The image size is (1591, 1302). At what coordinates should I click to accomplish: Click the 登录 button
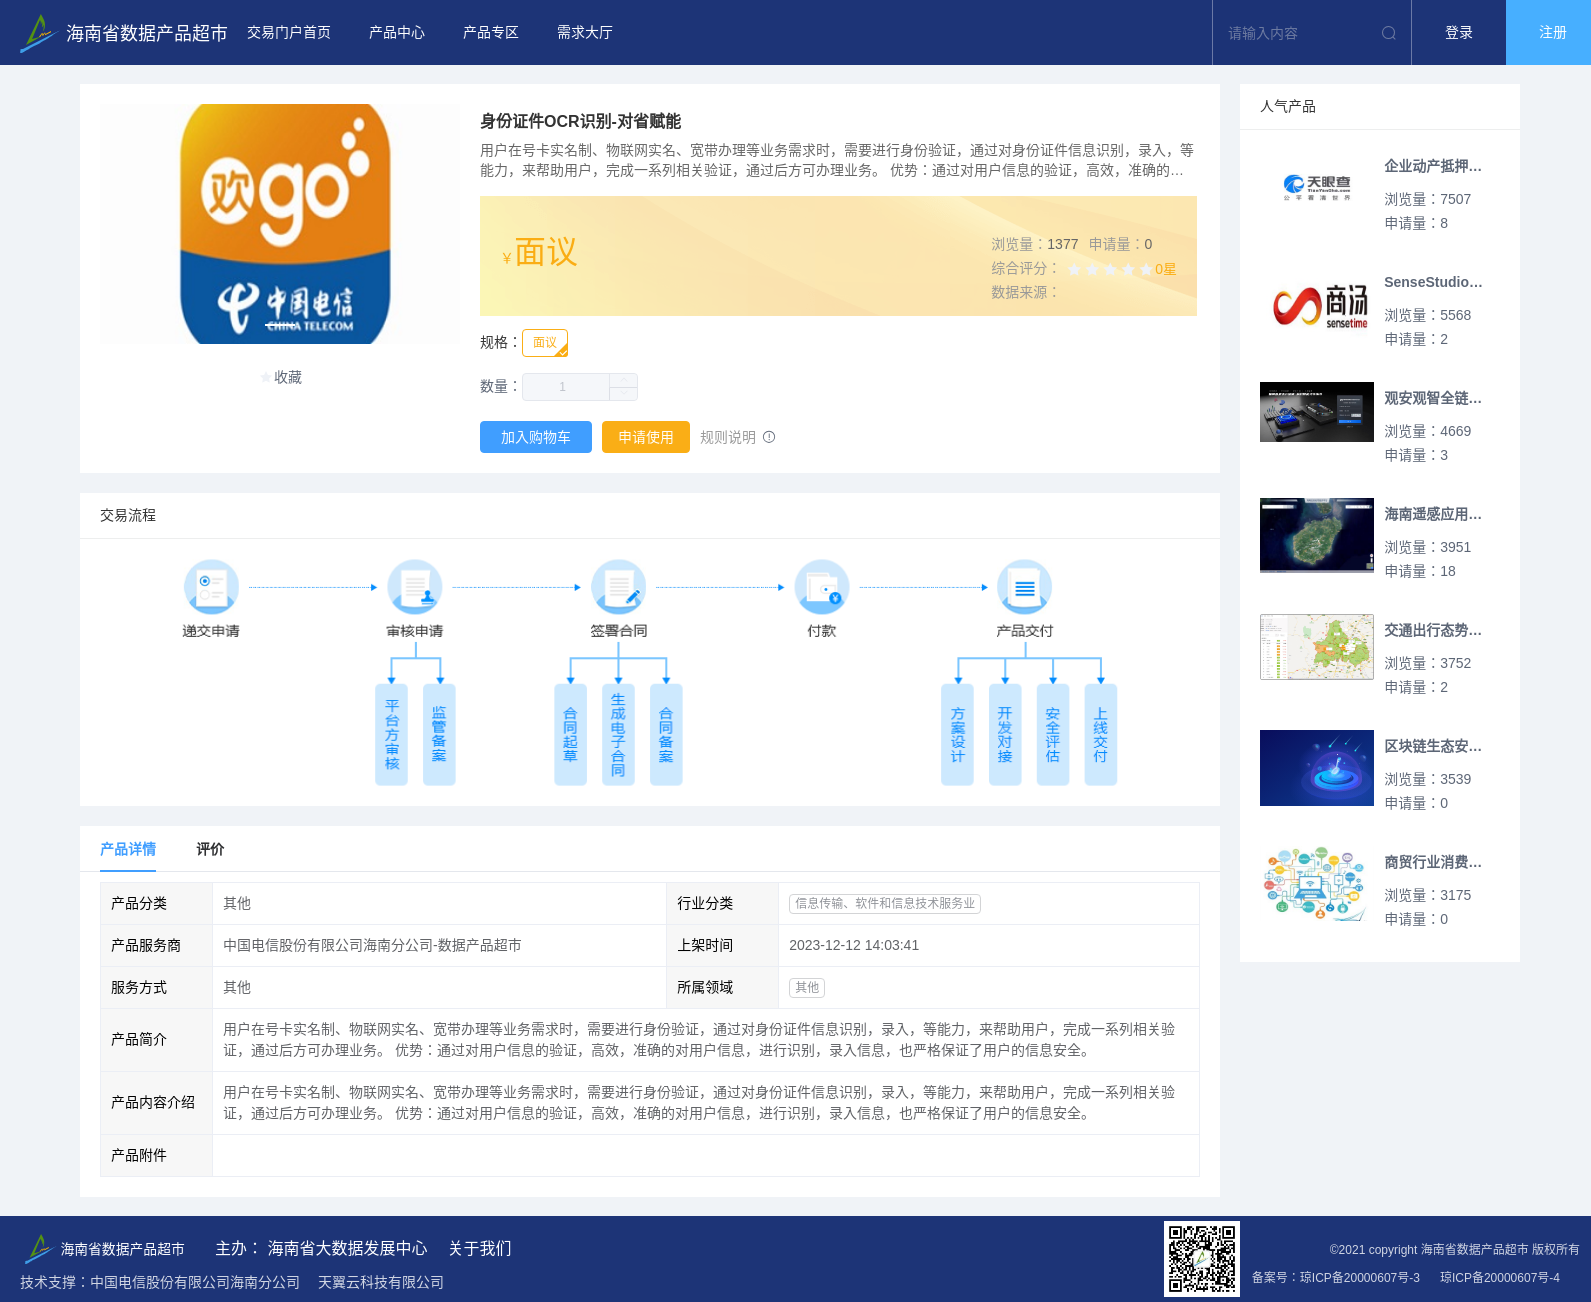[x=1459, y=33]
